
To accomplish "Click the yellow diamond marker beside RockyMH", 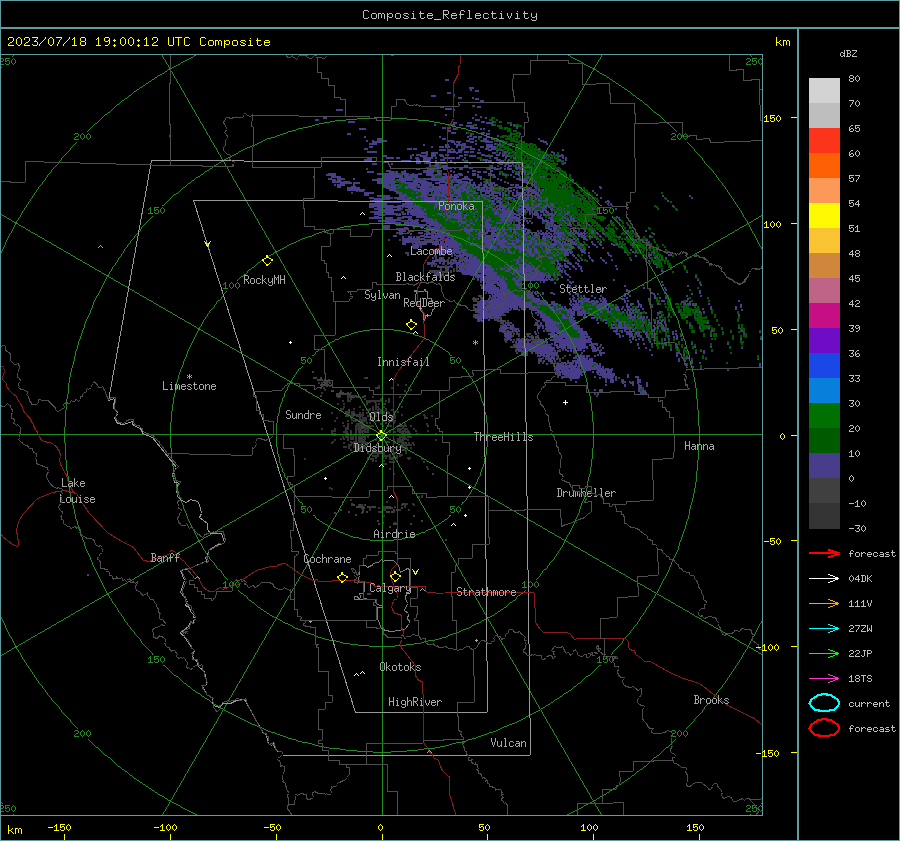I will [x=267, y=261].
